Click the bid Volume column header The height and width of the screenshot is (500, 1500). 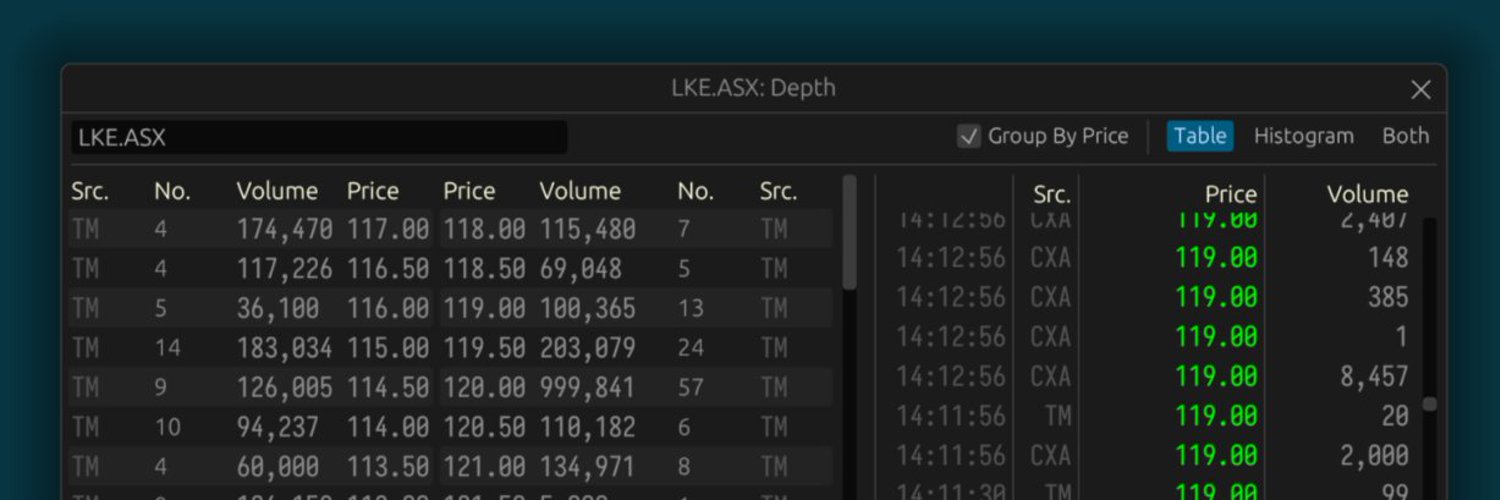pyautogui.click(x=277, y=191)
